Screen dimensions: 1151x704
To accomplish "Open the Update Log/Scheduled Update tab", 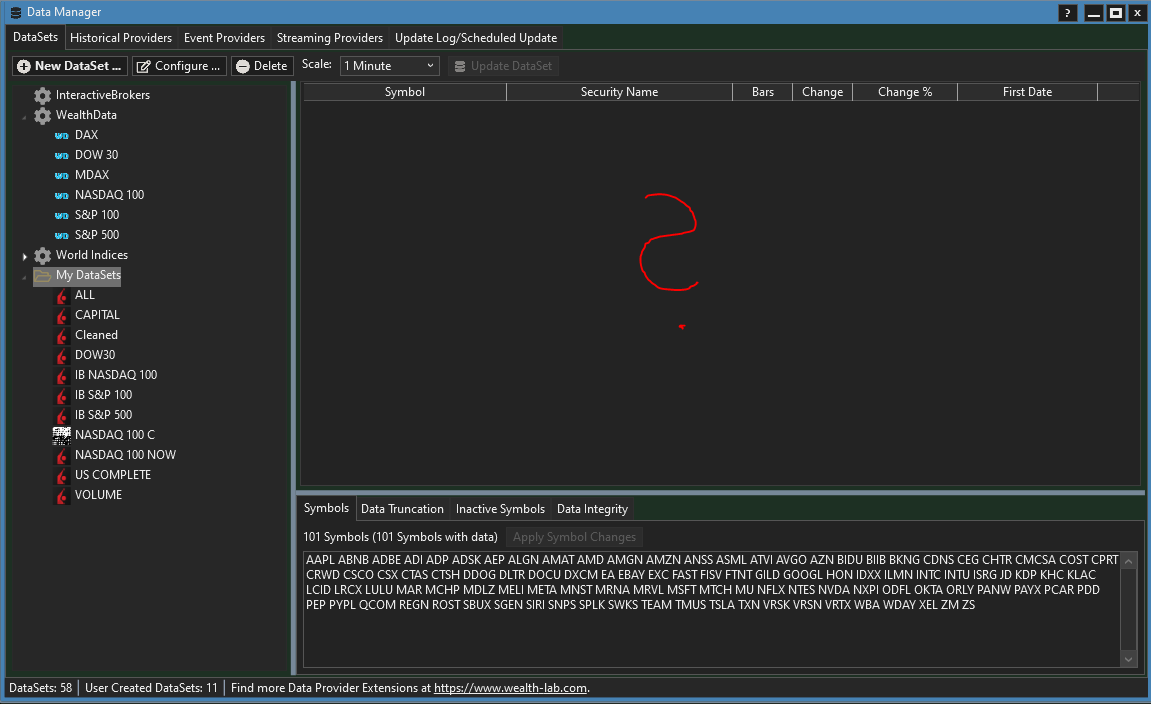I will tap(476, 38).
